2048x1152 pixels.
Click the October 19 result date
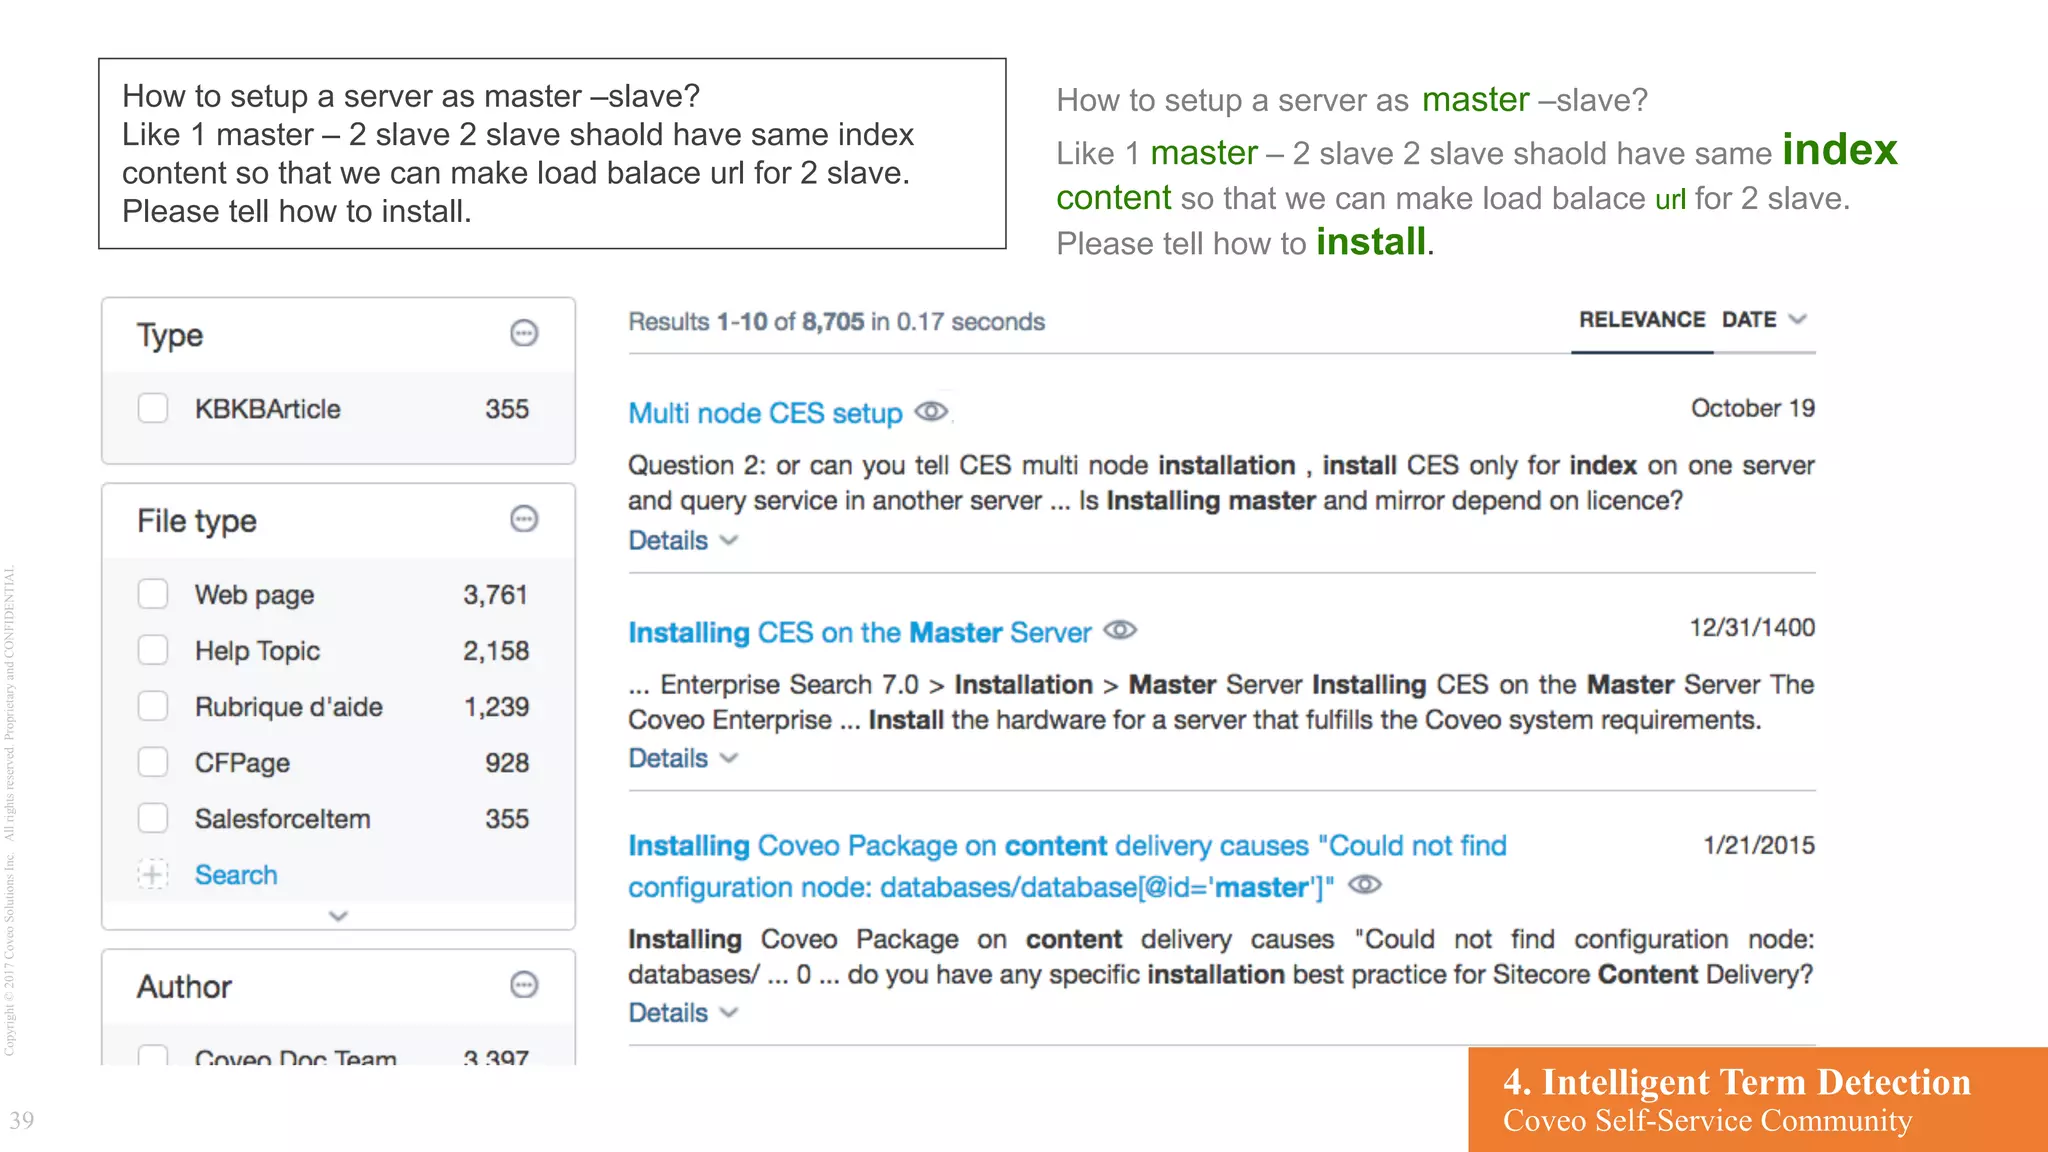point(1752,408)
